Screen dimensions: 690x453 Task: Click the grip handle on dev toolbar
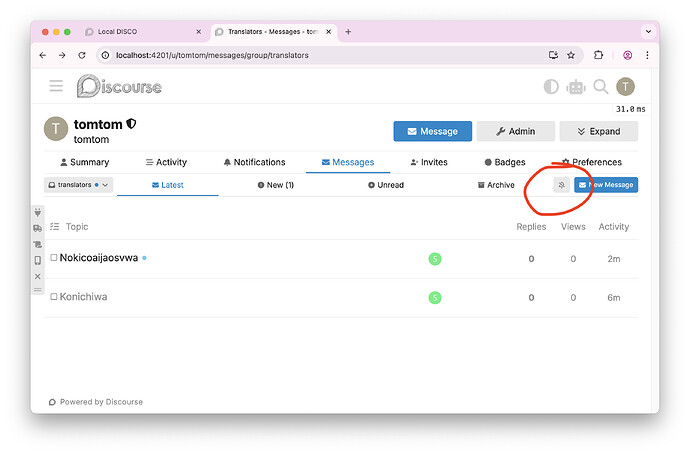point(38,290)
